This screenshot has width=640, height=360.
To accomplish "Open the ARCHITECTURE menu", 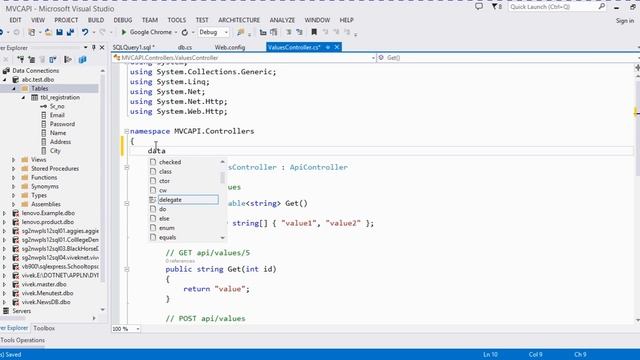I will [239, 20].
